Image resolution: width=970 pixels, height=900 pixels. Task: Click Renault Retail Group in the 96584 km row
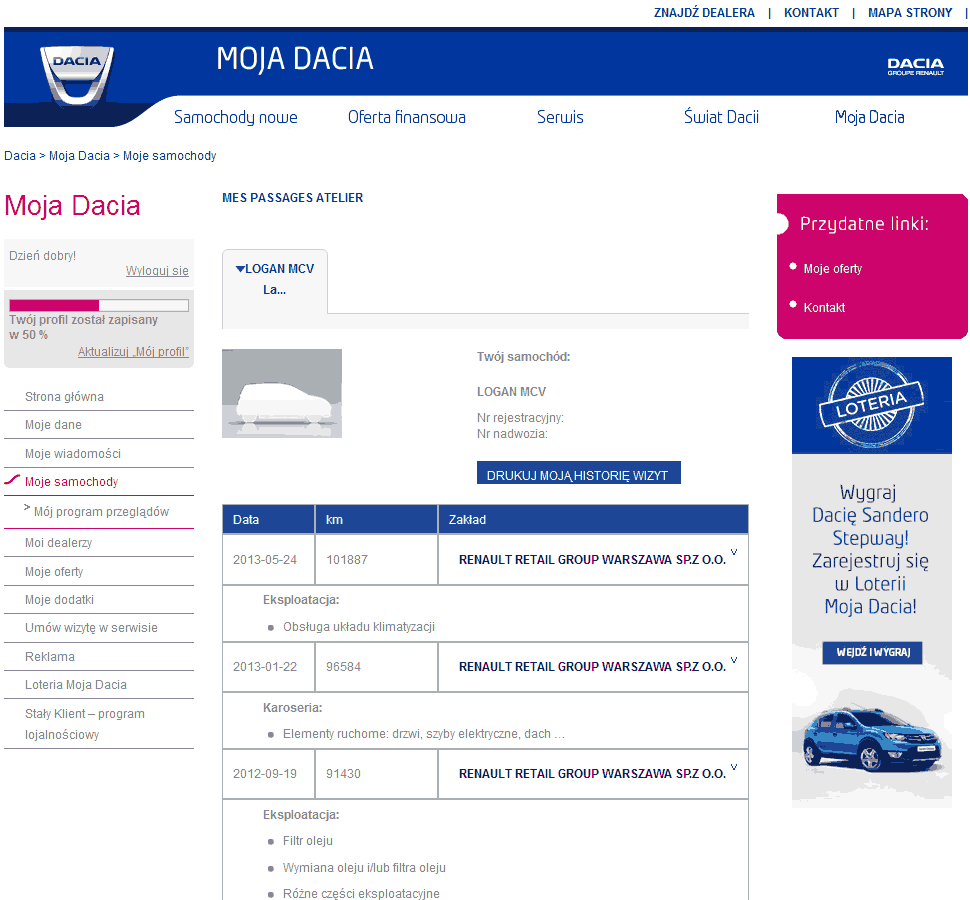(x=592, y=667)
